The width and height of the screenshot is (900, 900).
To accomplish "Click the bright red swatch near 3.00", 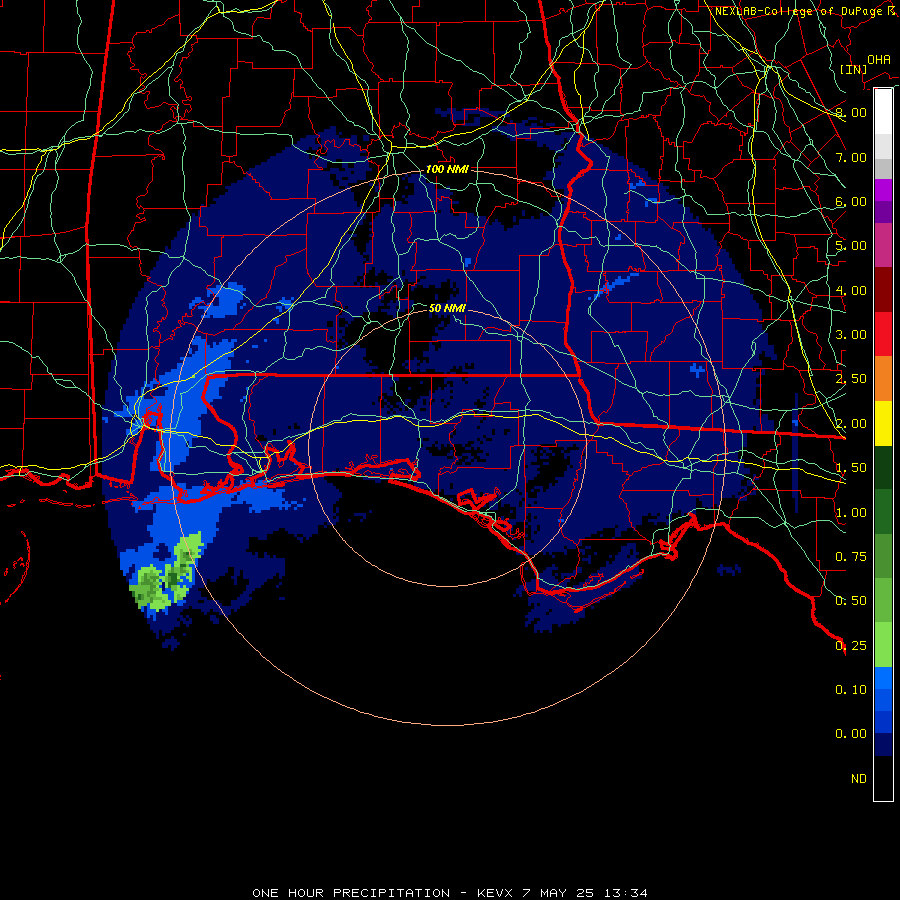I will coord(883,334).
